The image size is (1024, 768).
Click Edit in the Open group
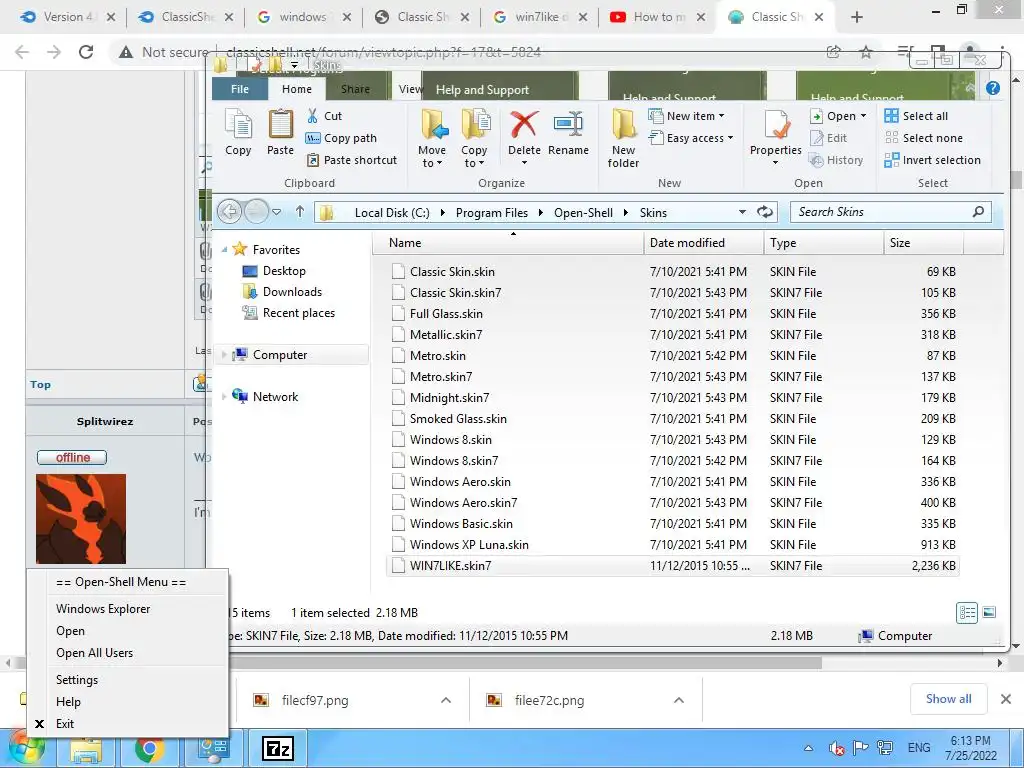click(828, 138)
